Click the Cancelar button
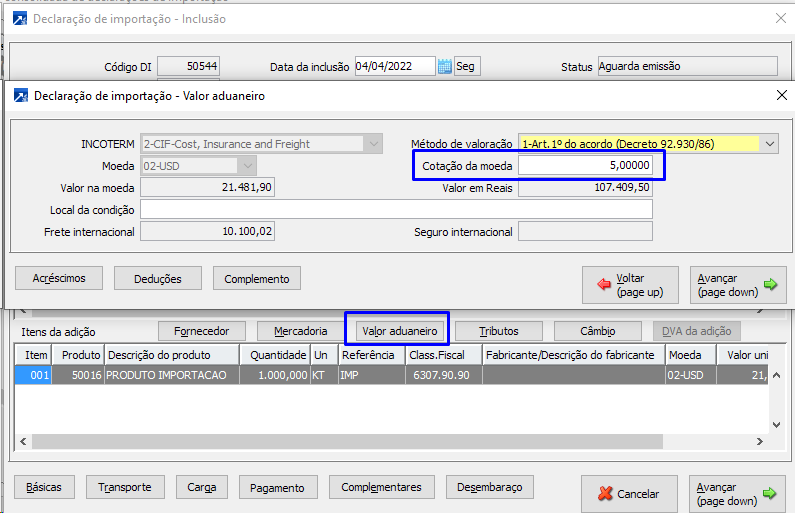The height and width of the screenshot is (513, 795). (x=629, y=494)
